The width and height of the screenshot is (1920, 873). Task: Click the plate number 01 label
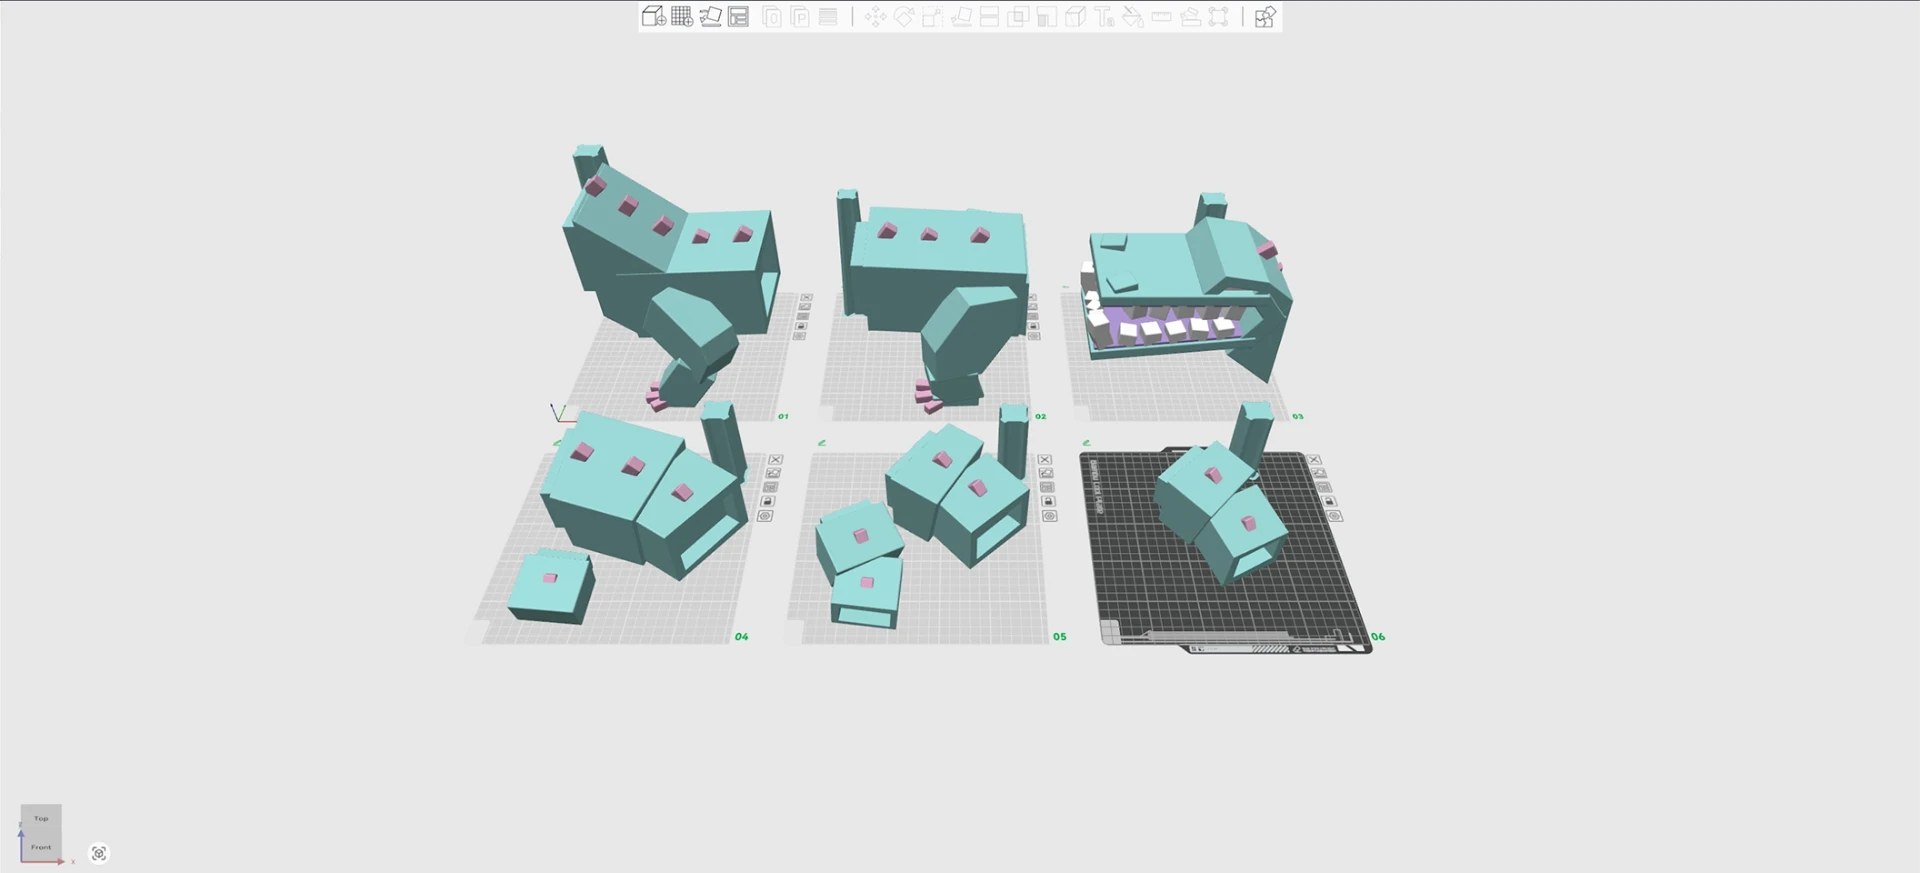tap(783, 416)
